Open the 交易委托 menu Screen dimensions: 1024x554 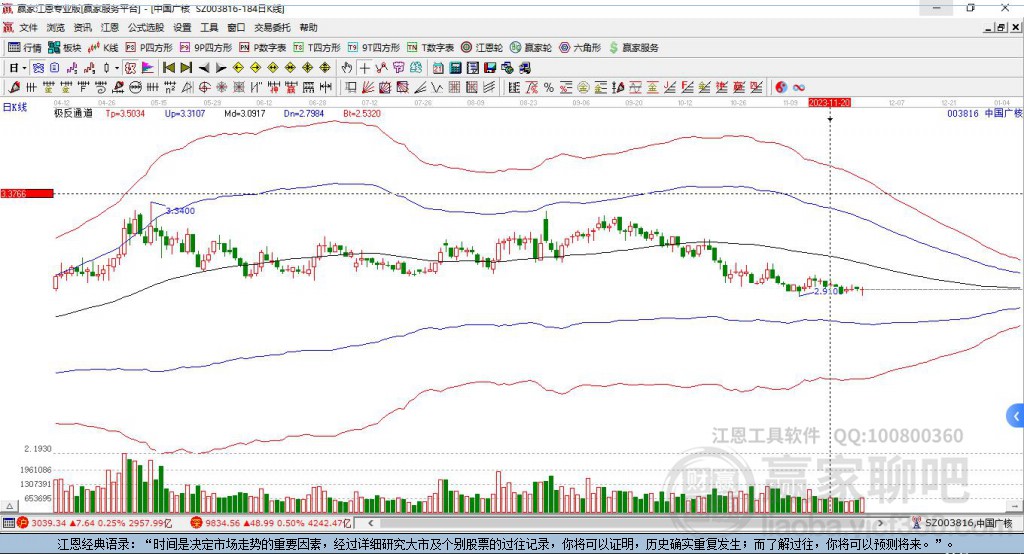pos(272,27)
